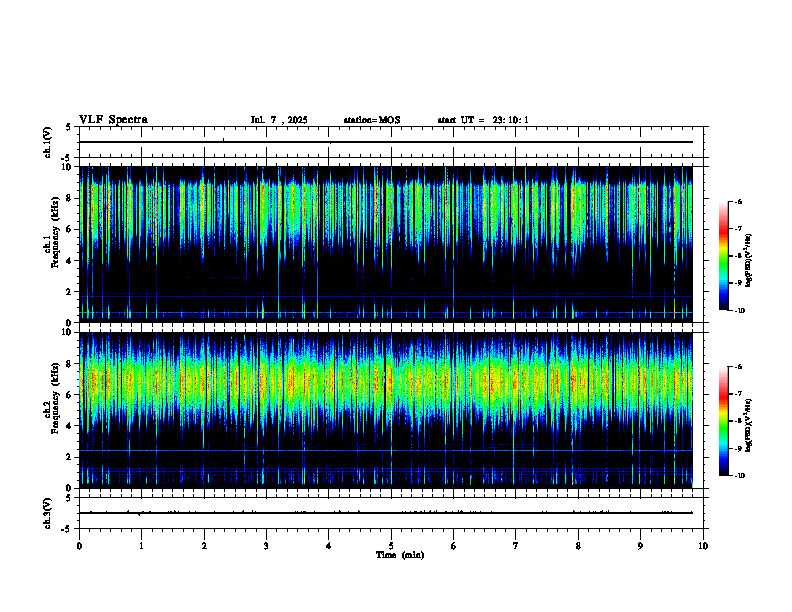
Task: Click the "-6" tick on ch.1 colorbar
Action: (738, 202)
